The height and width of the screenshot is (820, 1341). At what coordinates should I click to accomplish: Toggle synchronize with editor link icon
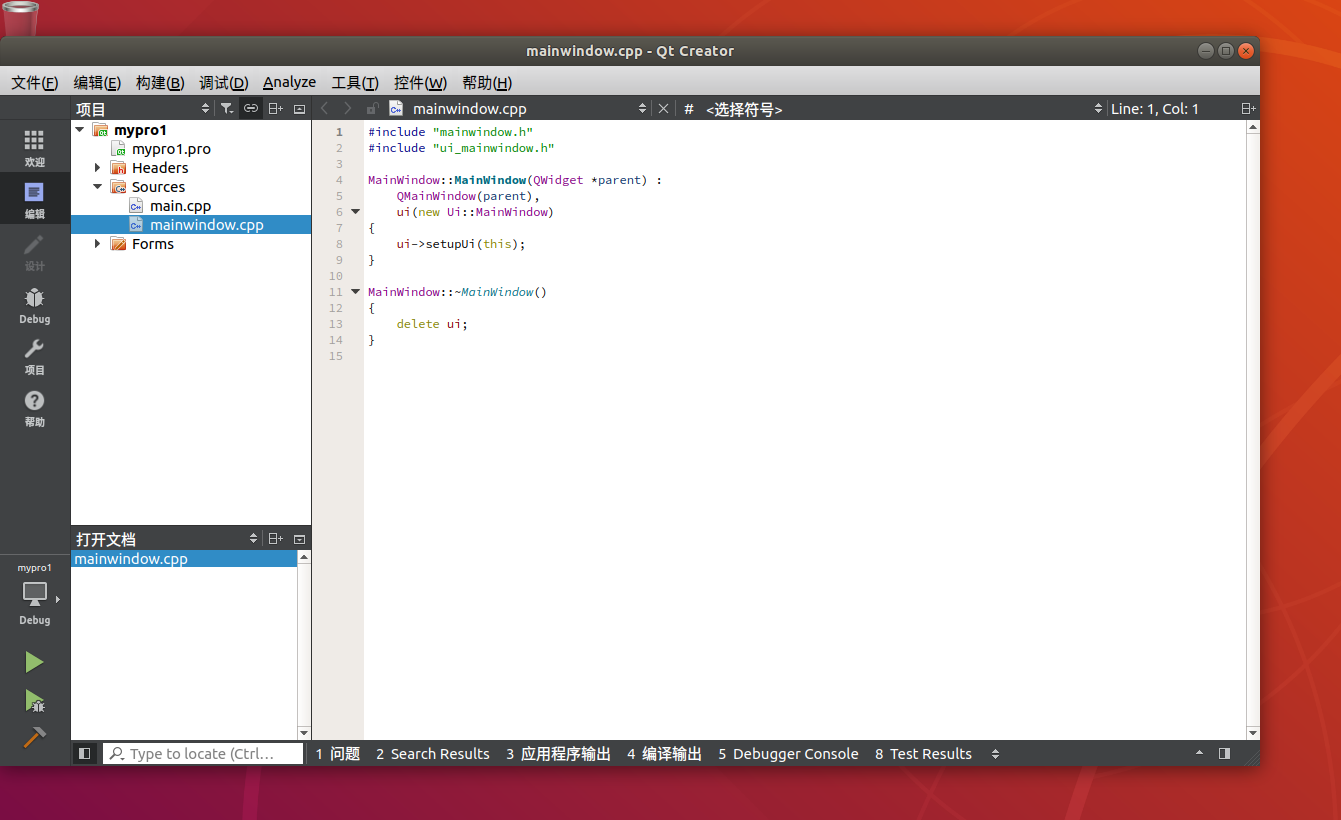pyautogui.click(x=251, y=108)
